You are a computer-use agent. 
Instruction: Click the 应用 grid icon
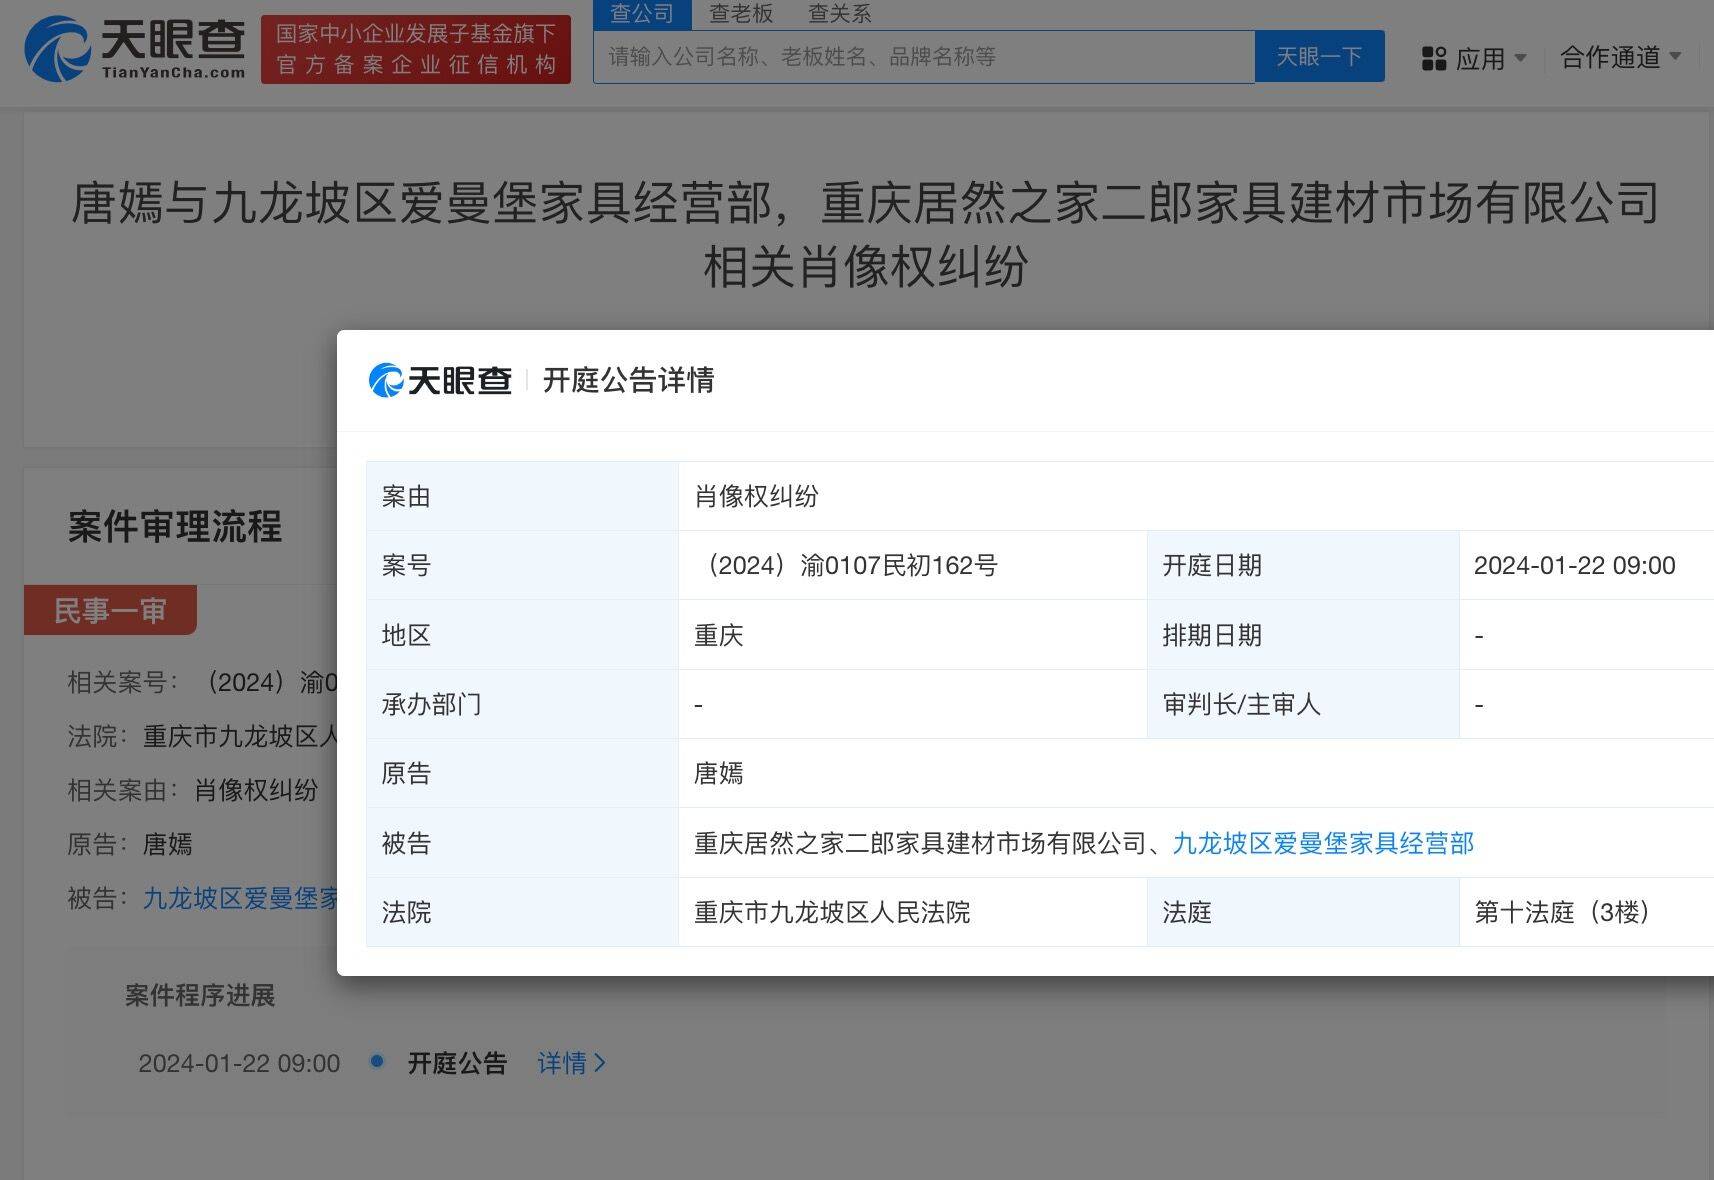point(1434,59)
